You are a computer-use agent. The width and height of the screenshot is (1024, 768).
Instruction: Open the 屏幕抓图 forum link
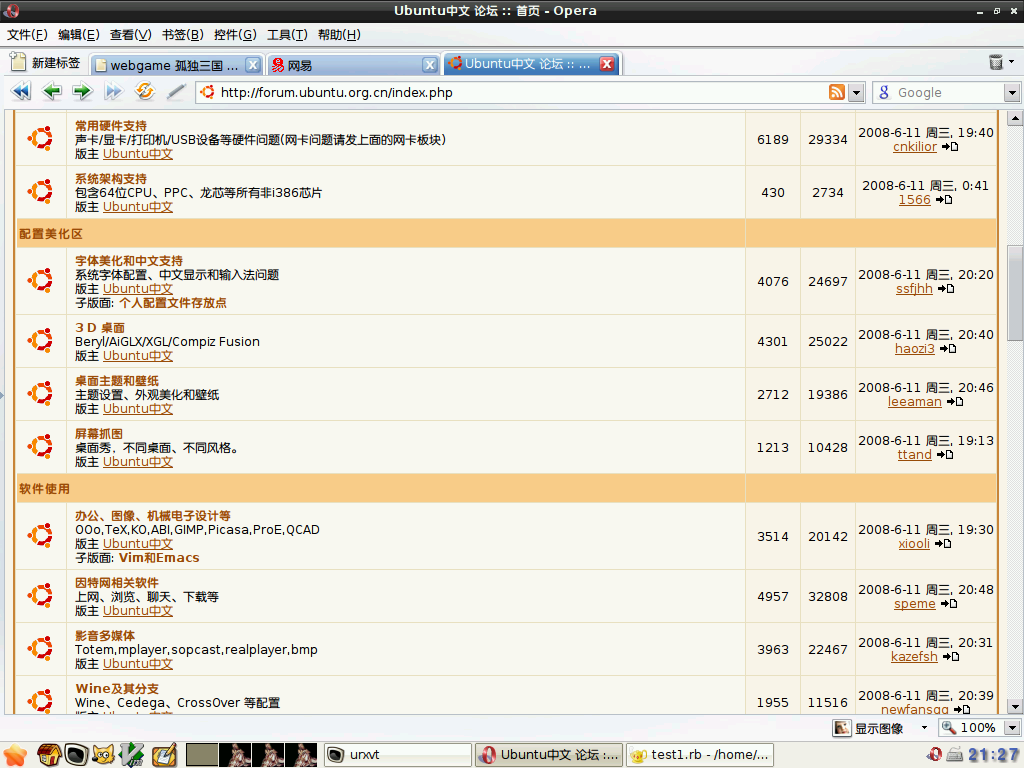click(99, 434)
